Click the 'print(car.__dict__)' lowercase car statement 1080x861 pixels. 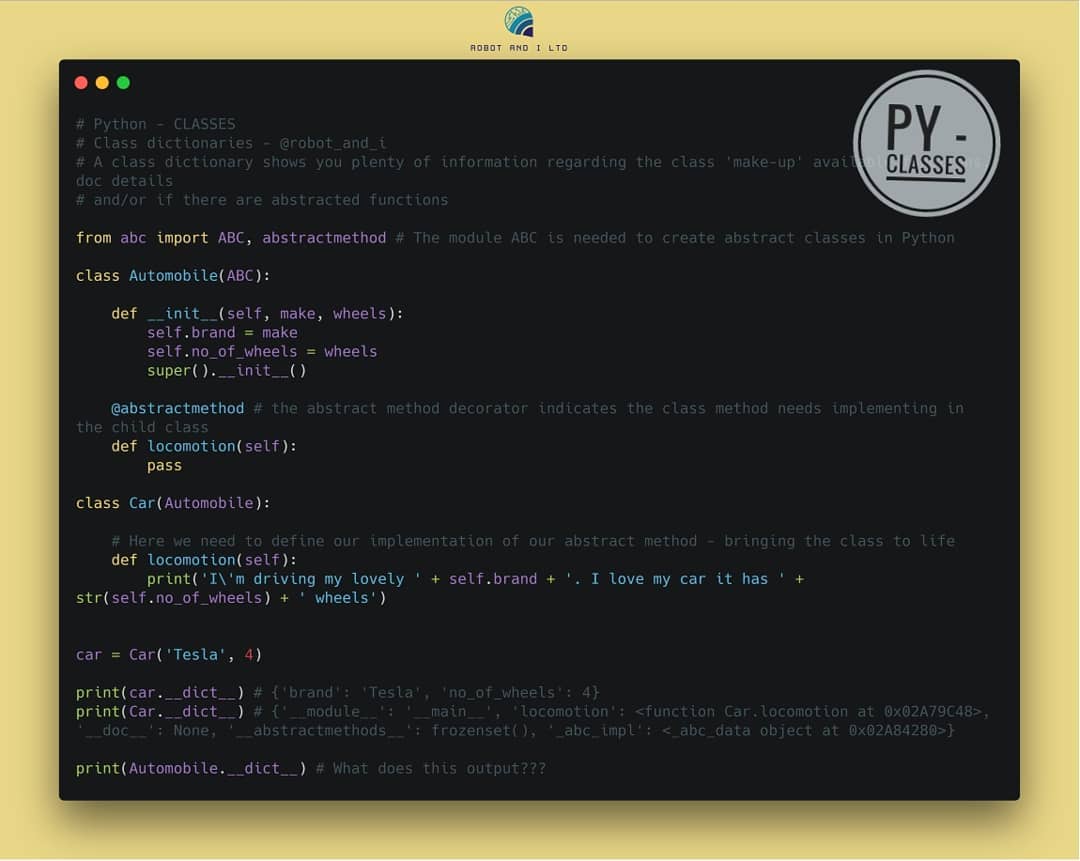click(160, 692)
